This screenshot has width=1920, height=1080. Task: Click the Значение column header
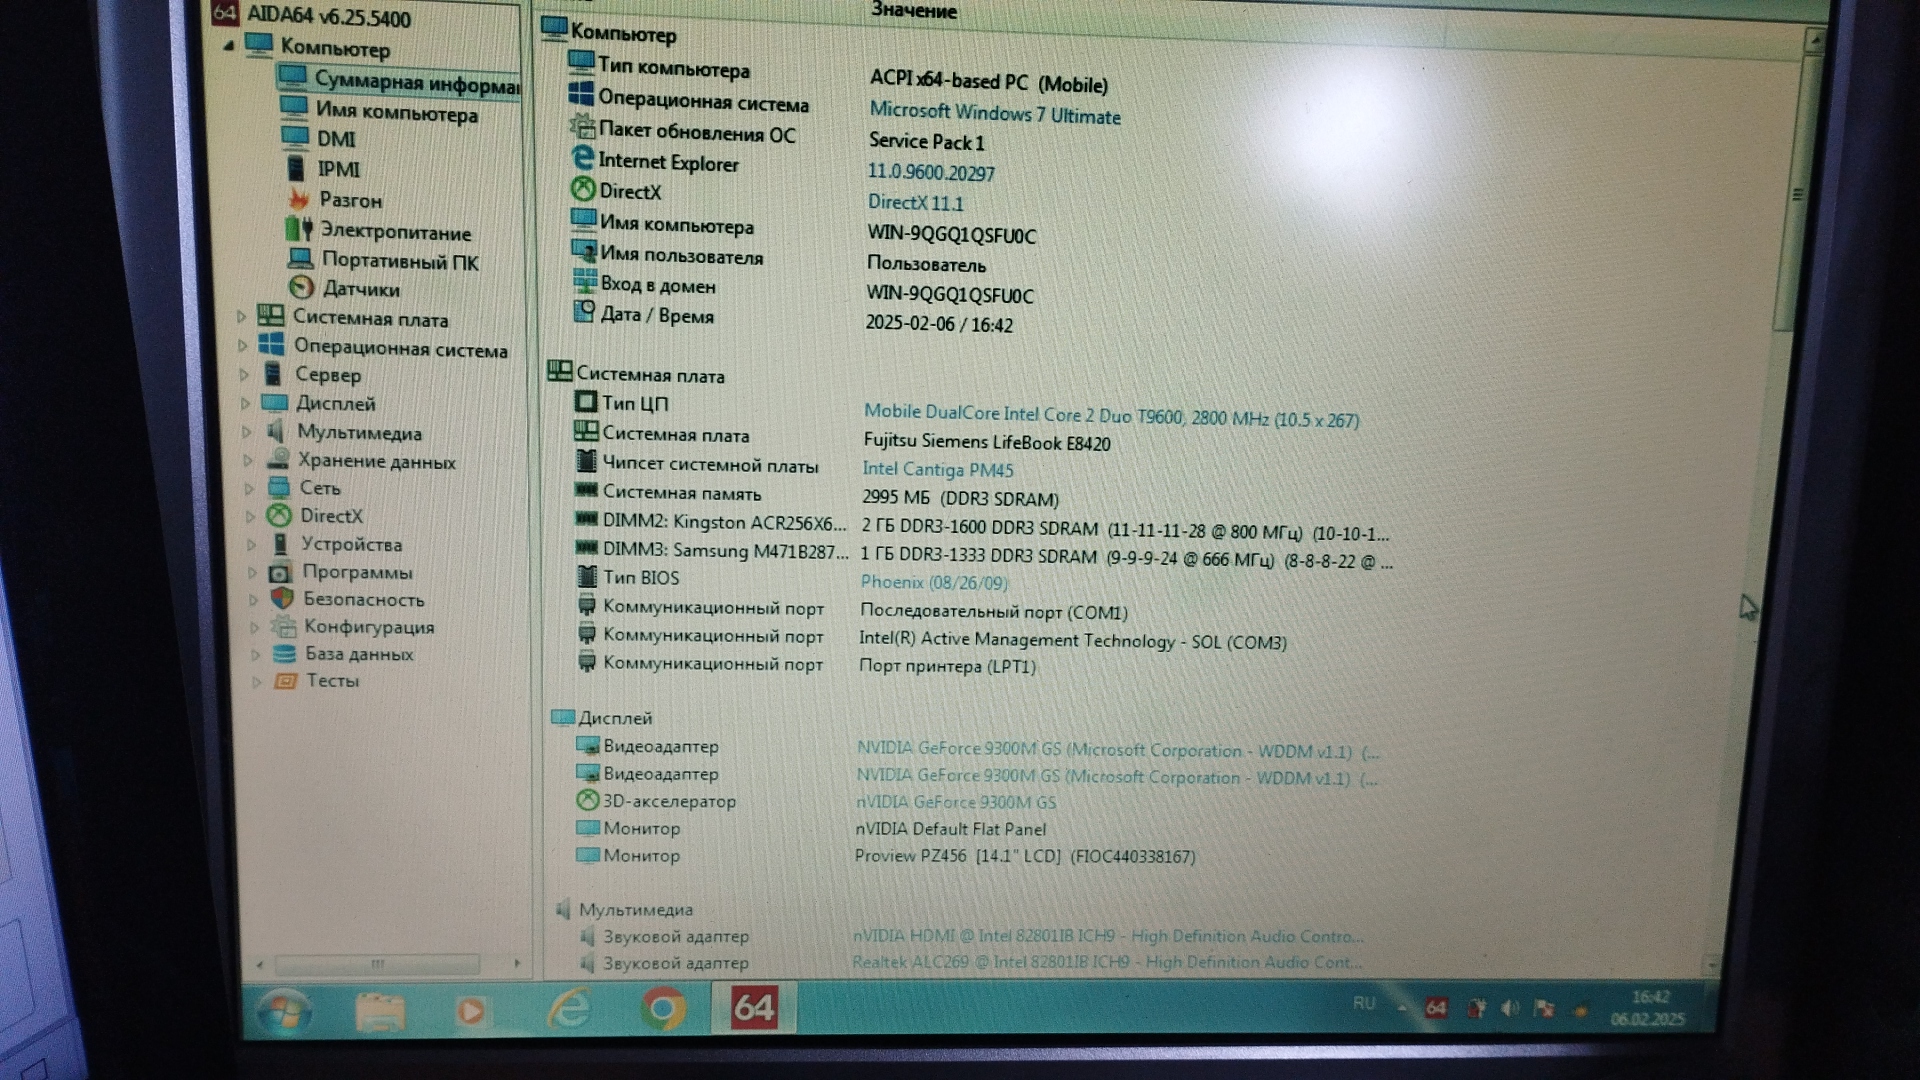[914, 10]
